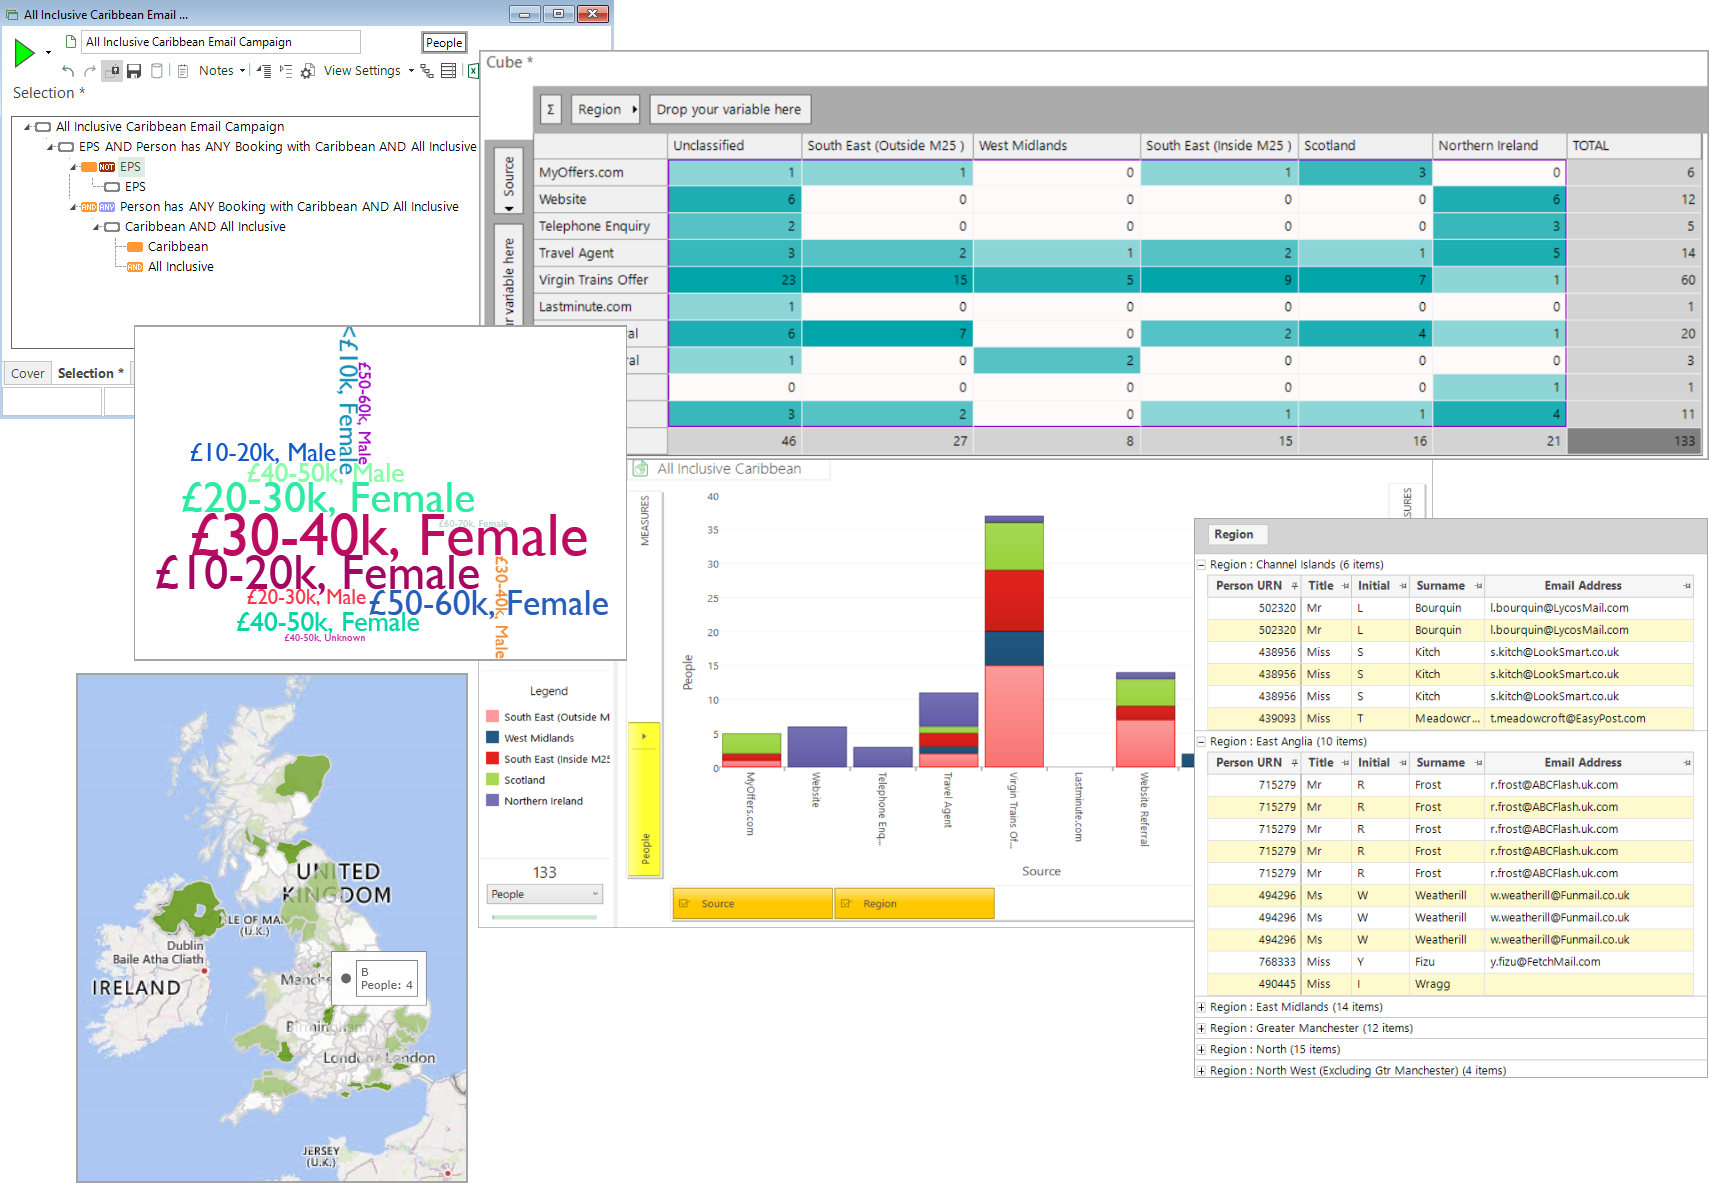Viewport: 1709px width, 1183px height.
Task: Run the selection with the green play button
Action: [x=24, y=53]
